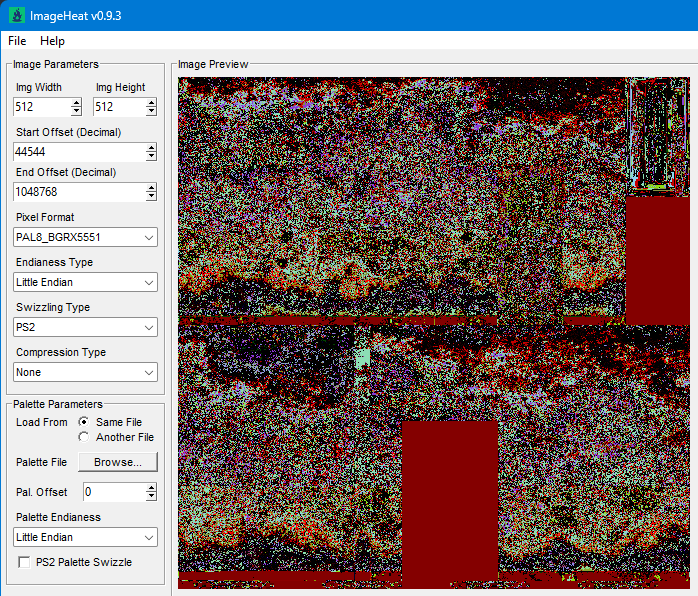
Task: Click the Palette Endianess label text
Action: pyautogui.click(x=58, y=517)
